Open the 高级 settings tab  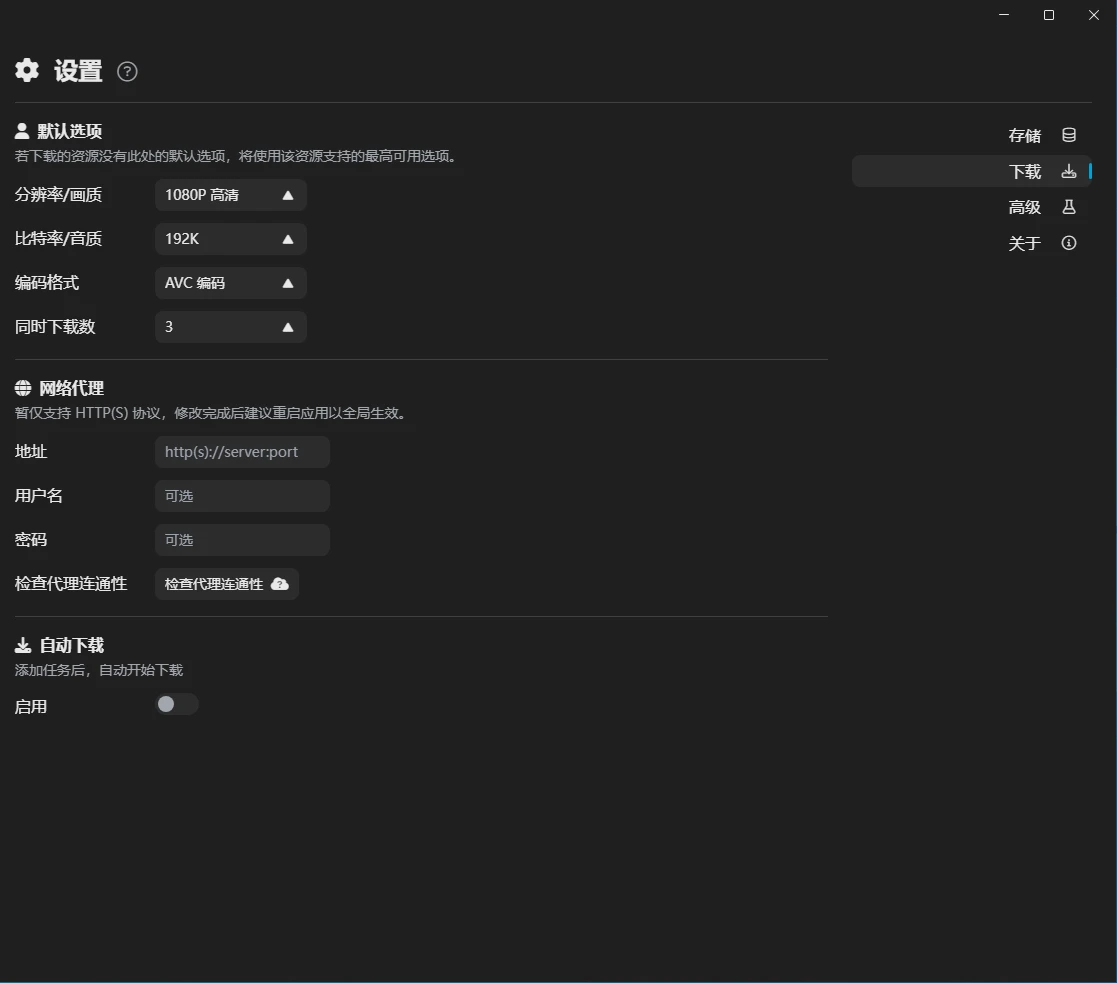pos(1025,207)
